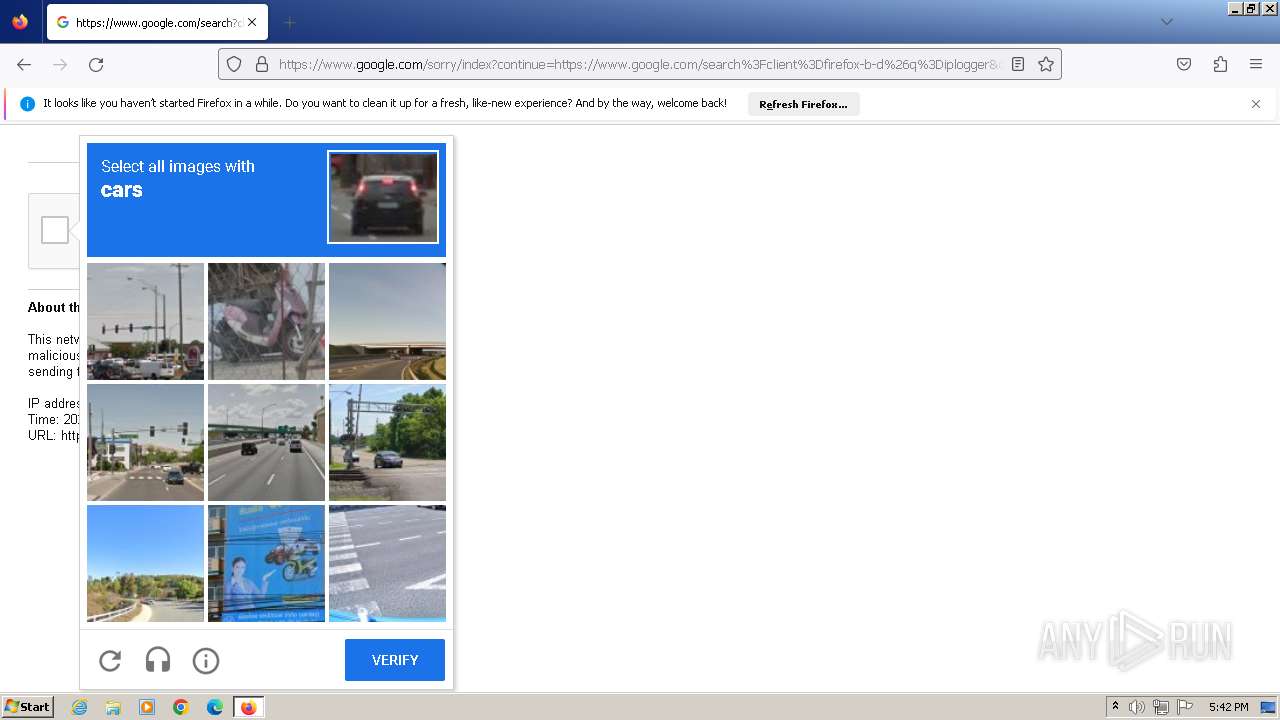Image resolution: width=1280 pixels, height=720 pixels.
Task: Select the intersection with cars image tile
Action: click(145, 442)
